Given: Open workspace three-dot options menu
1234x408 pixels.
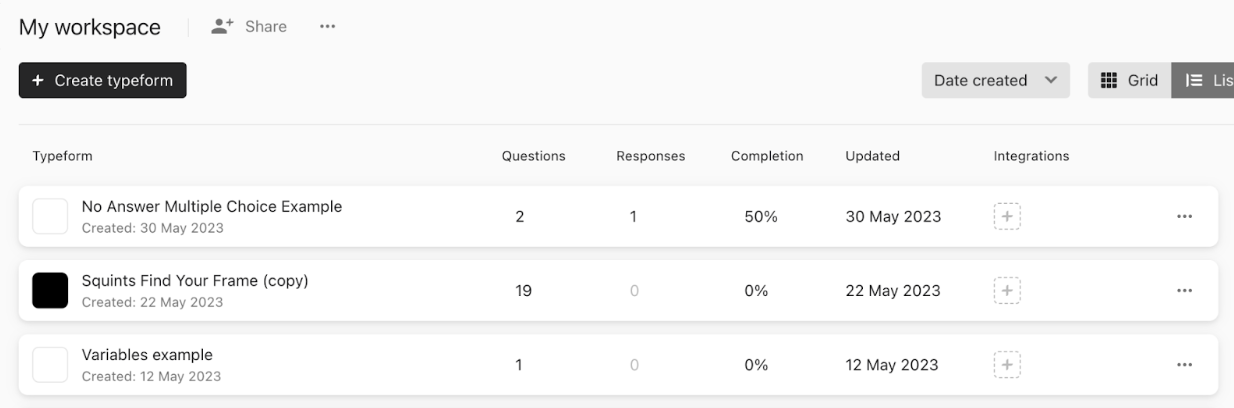Looking at the screenshot, I should click(x=327, y=27).
